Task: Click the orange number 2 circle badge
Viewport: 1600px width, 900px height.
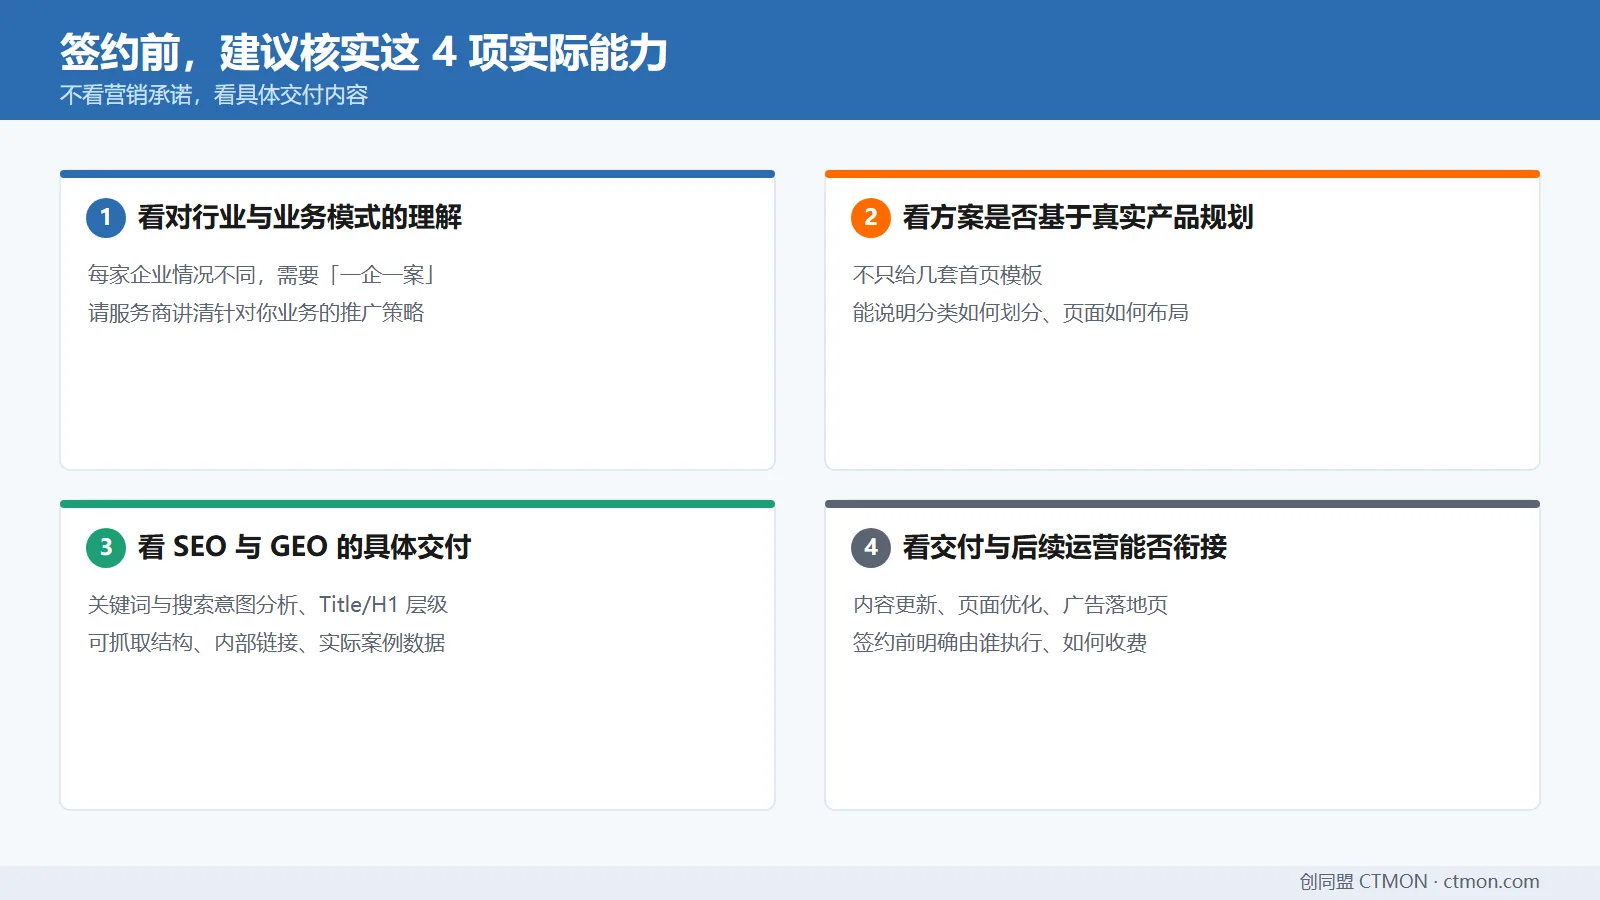Action: click(x=871, y=218)
